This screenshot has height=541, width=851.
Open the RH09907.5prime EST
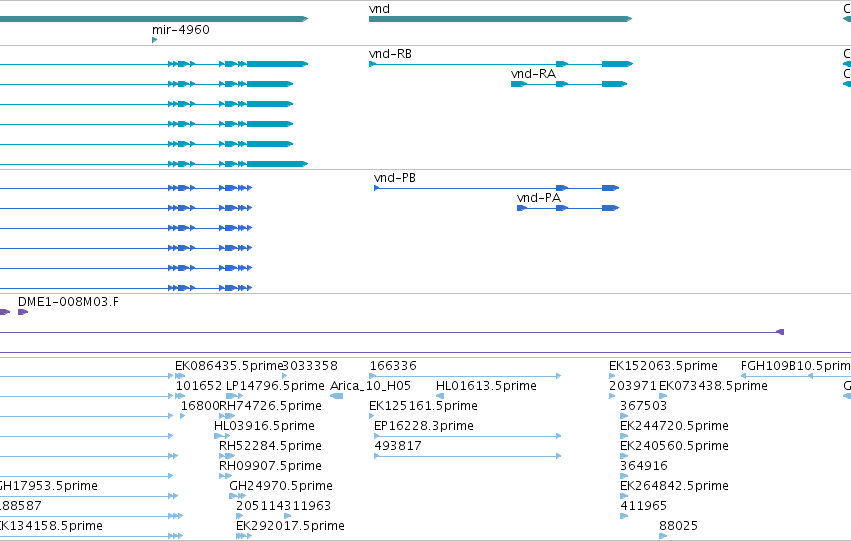[x=225, y=476]
